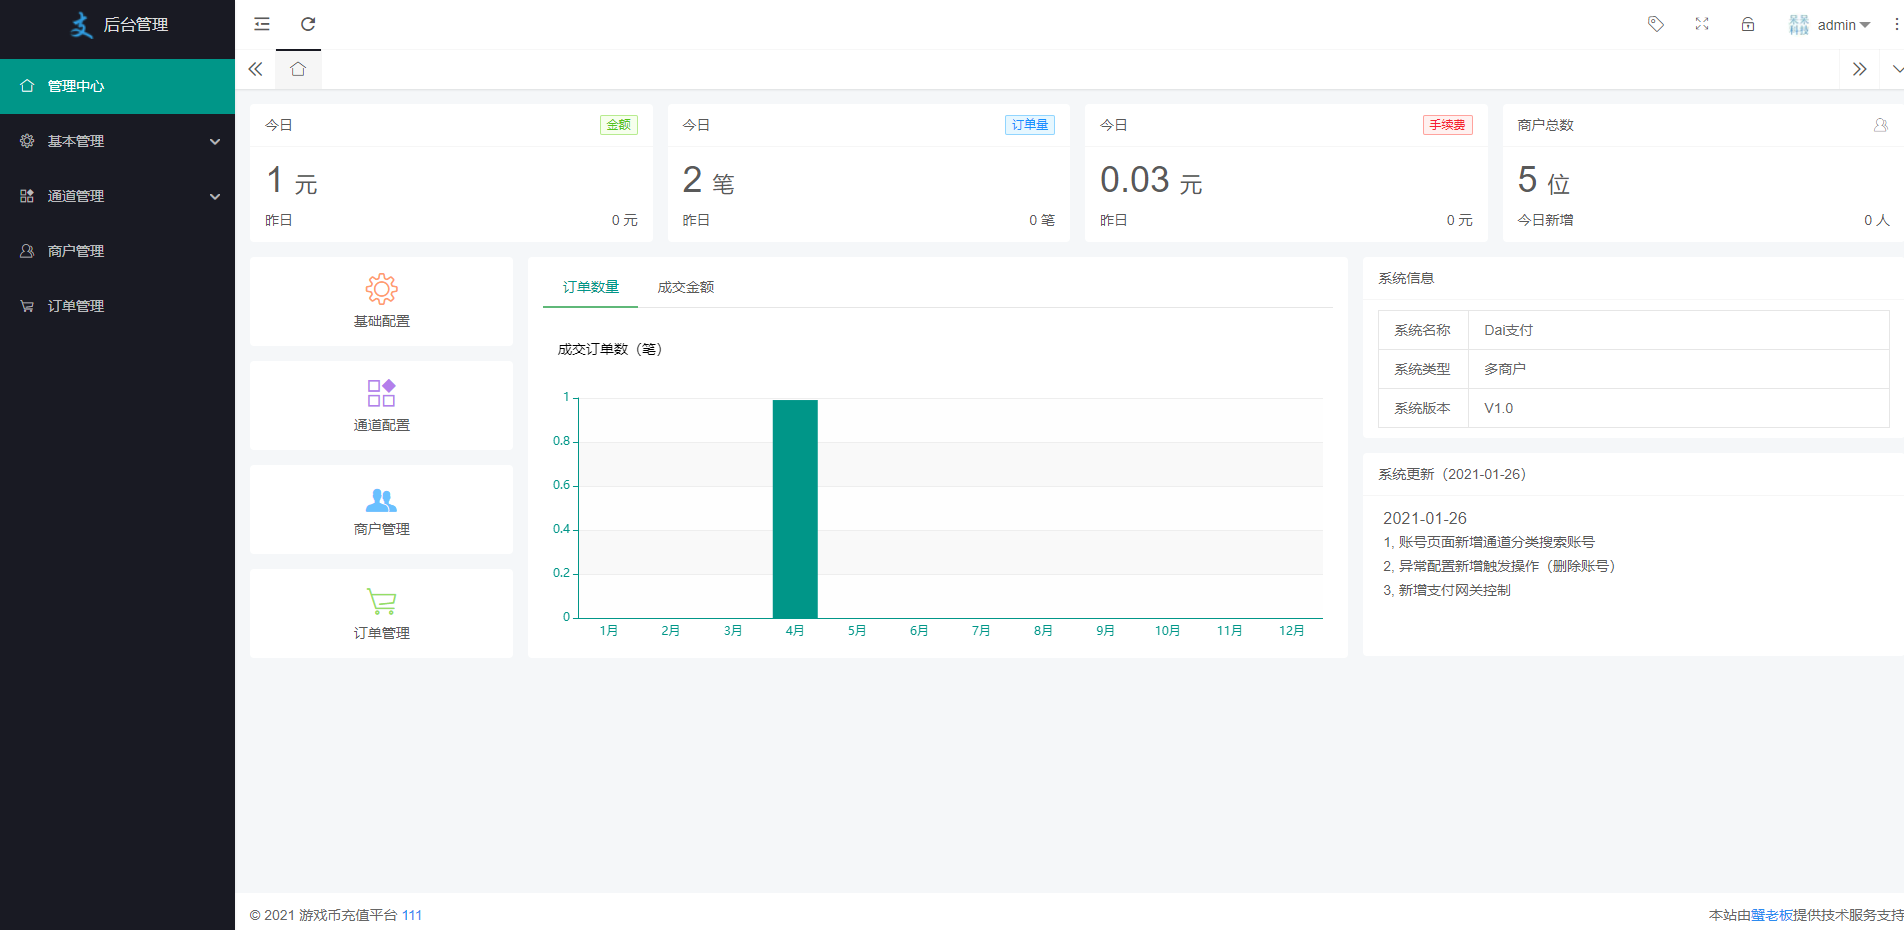Select the 订单数量 chart tab
This screenshot has width=1904, height=930.
click(590, 287)
